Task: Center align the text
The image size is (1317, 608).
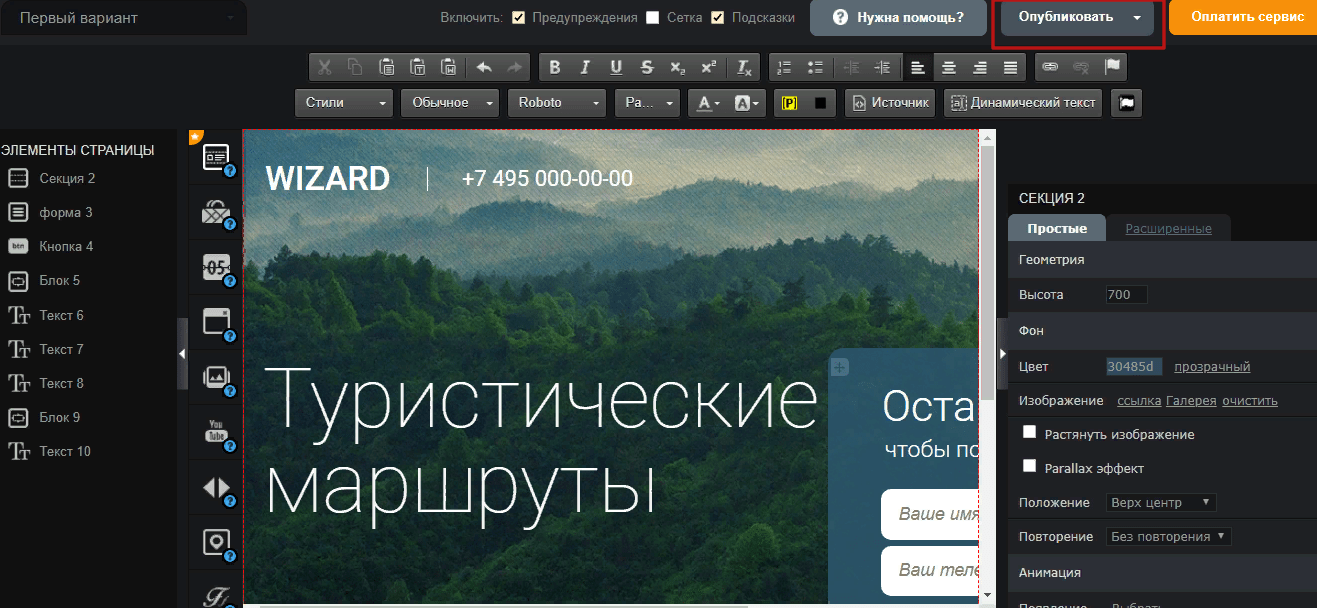Action: coord(949,67)
